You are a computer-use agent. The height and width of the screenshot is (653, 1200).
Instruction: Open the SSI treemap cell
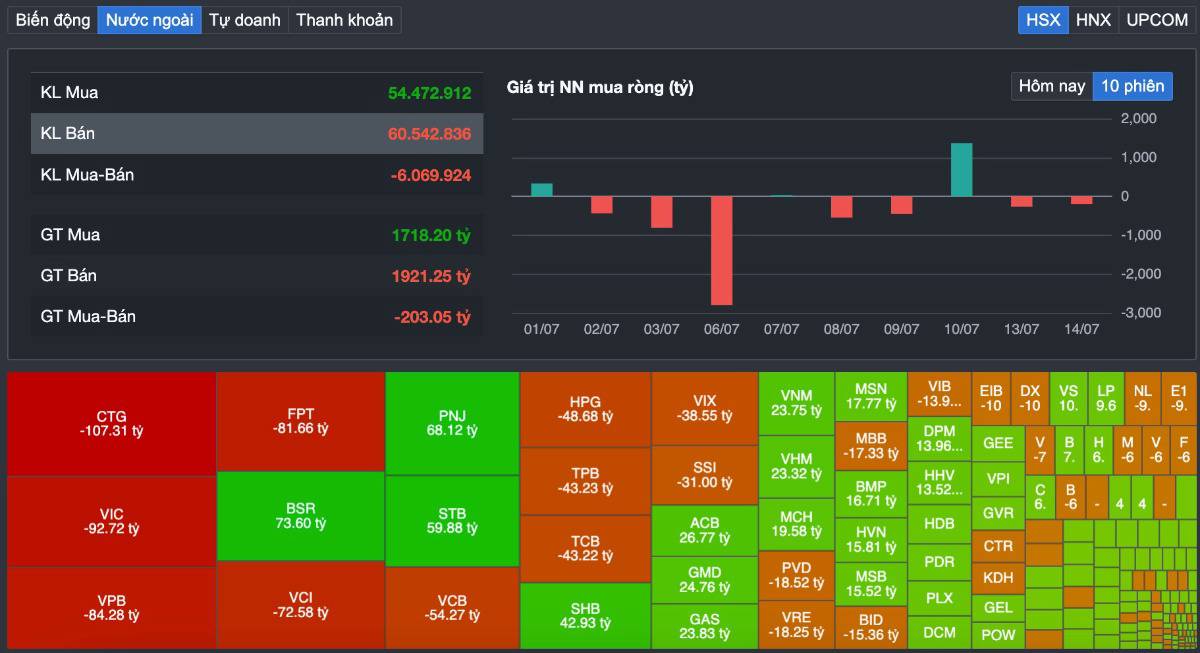click(x=704, y=475)
